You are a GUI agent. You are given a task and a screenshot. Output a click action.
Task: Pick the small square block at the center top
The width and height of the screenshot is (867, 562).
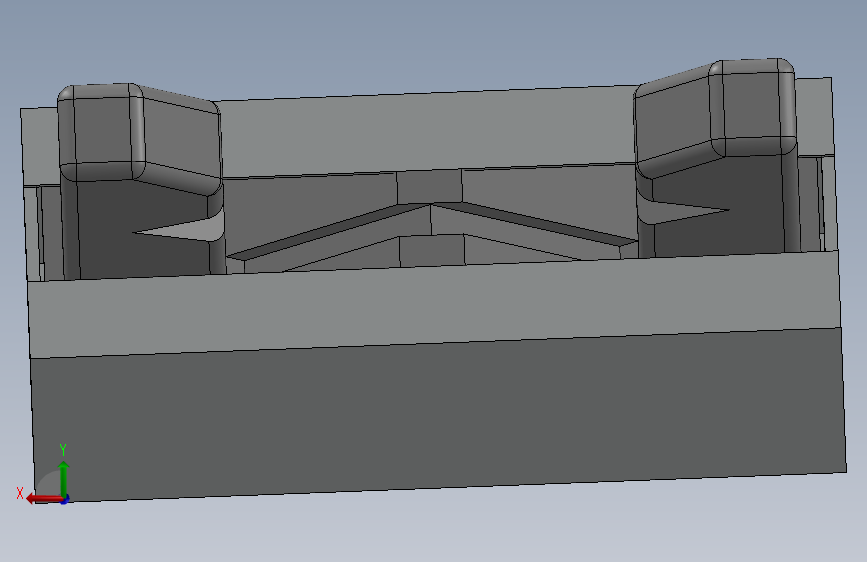(x=429, y=187)
